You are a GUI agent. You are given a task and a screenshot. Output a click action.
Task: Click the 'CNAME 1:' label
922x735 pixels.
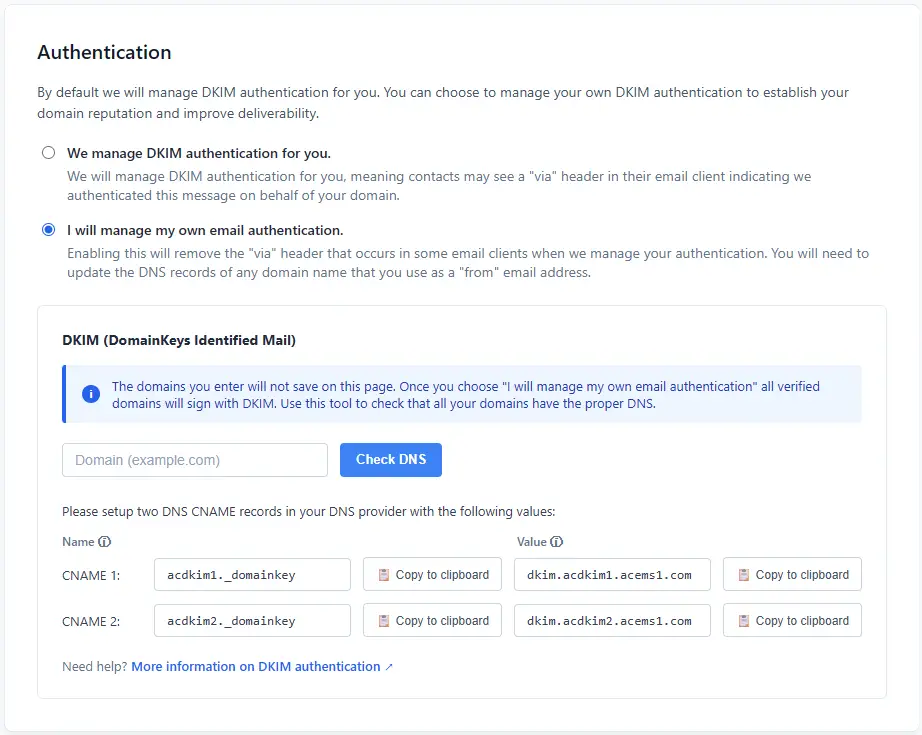click(91, 576)
